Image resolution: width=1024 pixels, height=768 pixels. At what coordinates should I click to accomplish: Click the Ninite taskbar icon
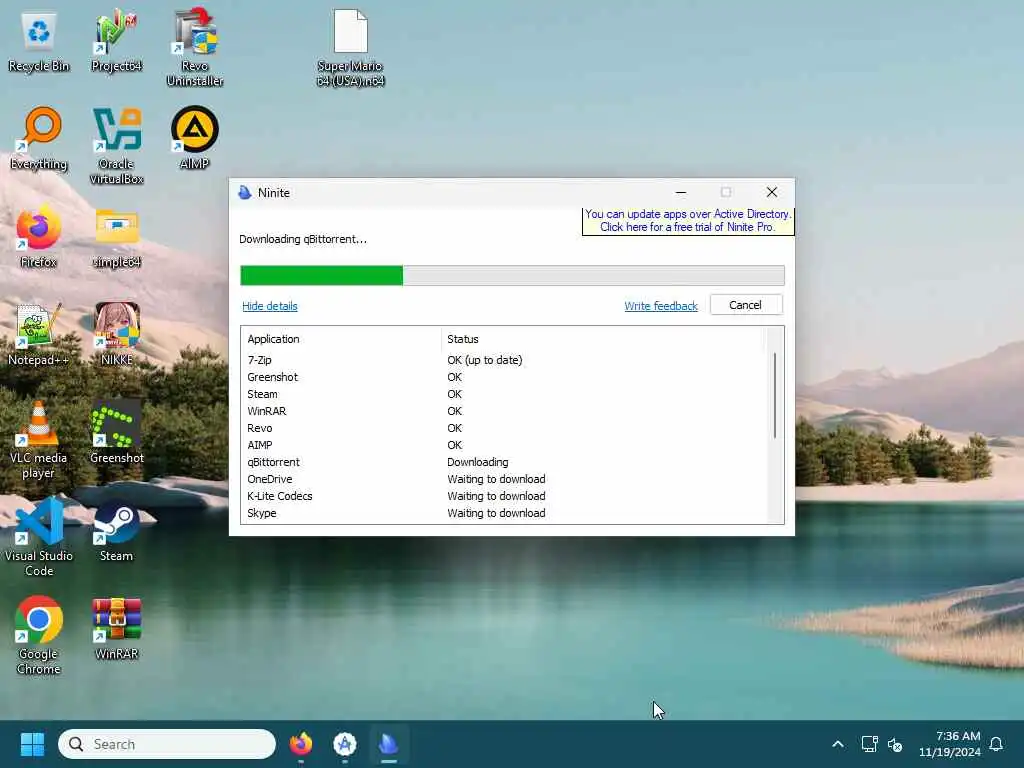[388, 744]
